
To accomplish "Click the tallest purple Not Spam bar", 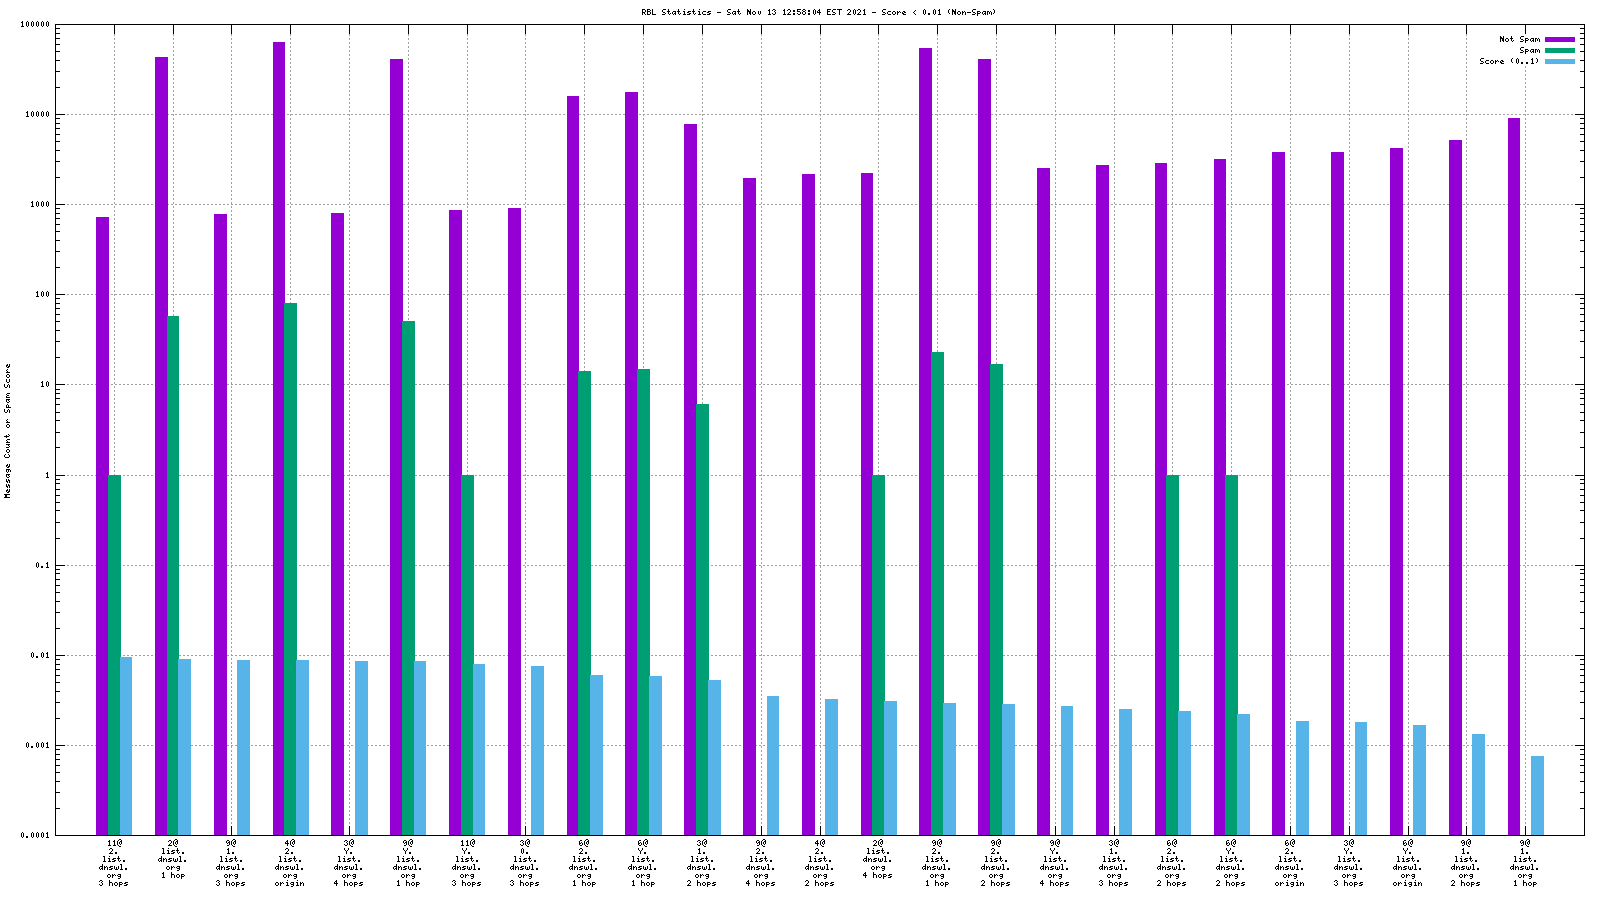I will [x=279, y=438].
